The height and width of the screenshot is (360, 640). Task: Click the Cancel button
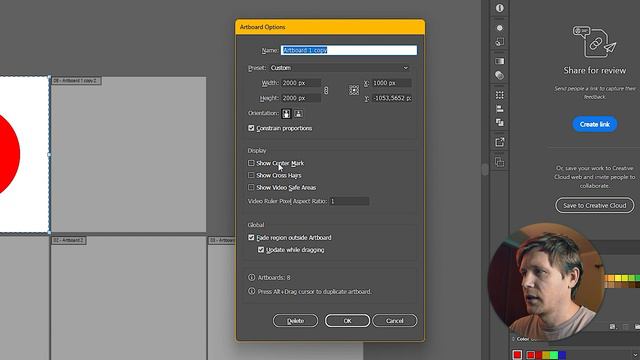[395, 320]
